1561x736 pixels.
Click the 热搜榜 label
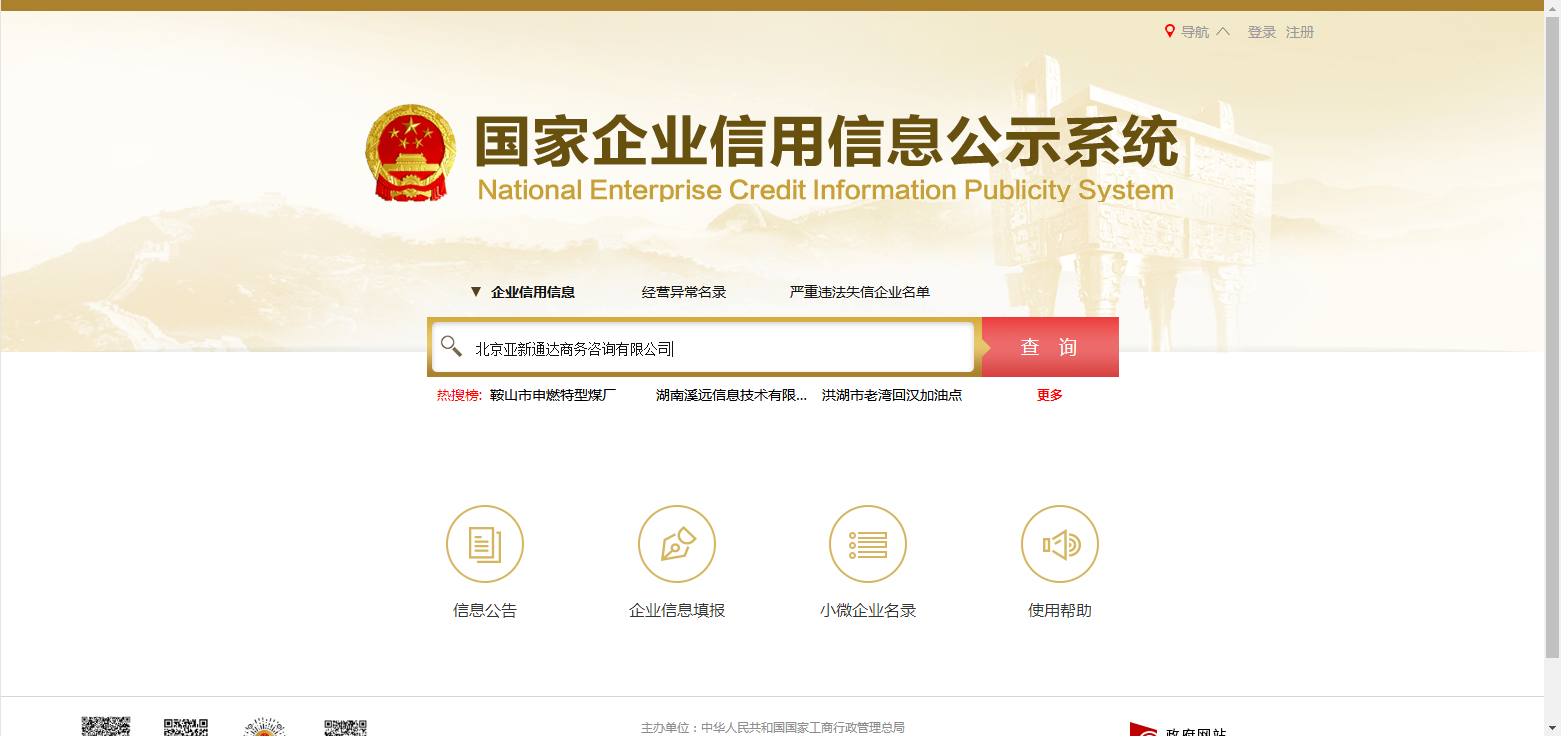click(459, 395)
